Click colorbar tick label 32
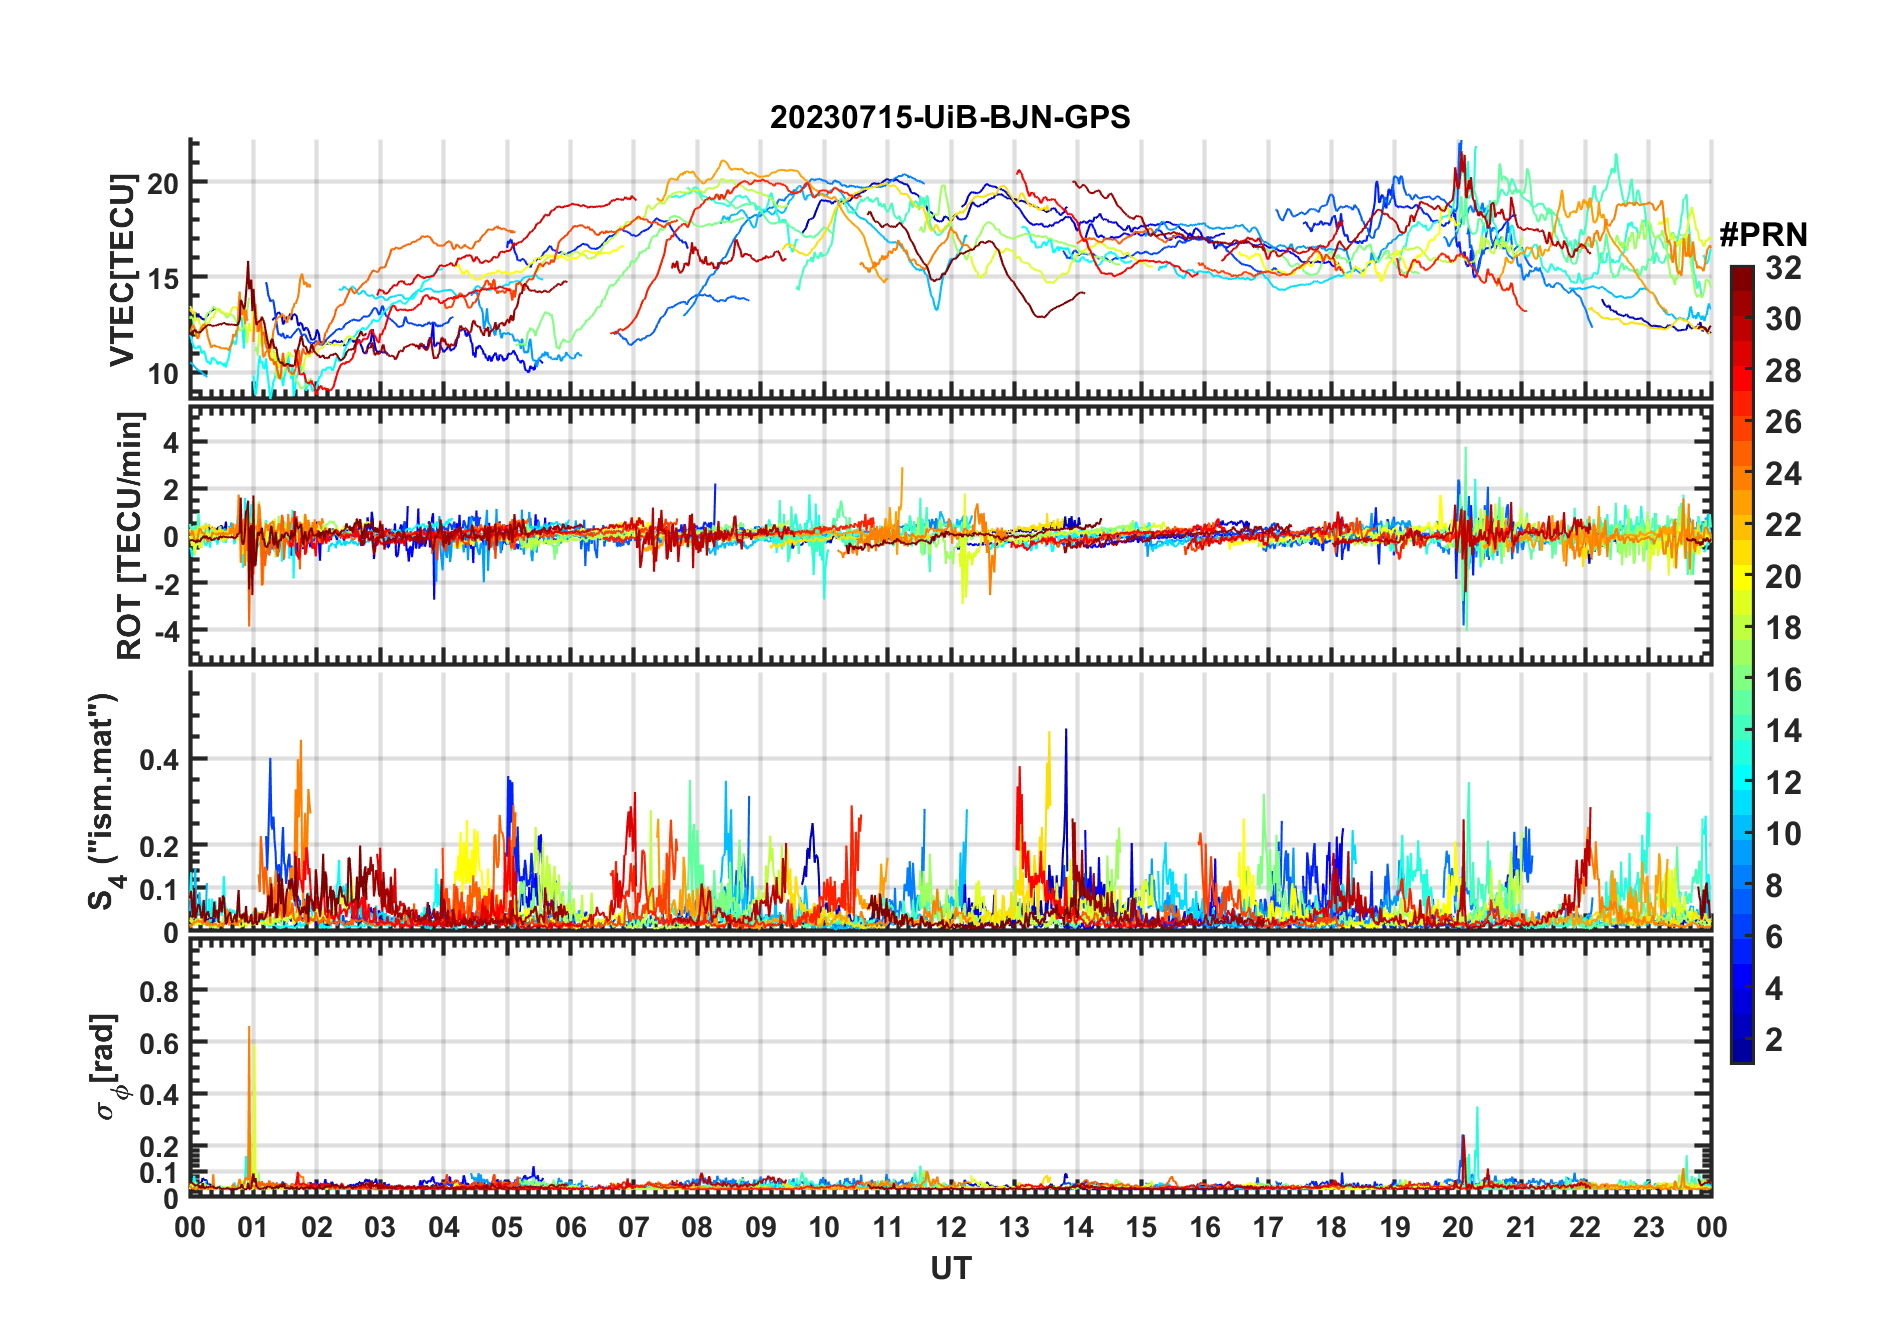The image size is (1902, 1330). pyautogui.click(x=1783, y=268)
